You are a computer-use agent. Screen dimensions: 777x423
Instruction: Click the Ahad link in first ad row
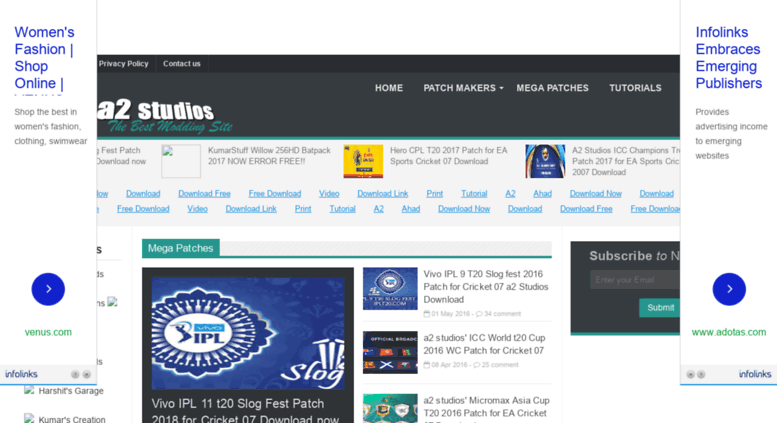tap(542, 194)
